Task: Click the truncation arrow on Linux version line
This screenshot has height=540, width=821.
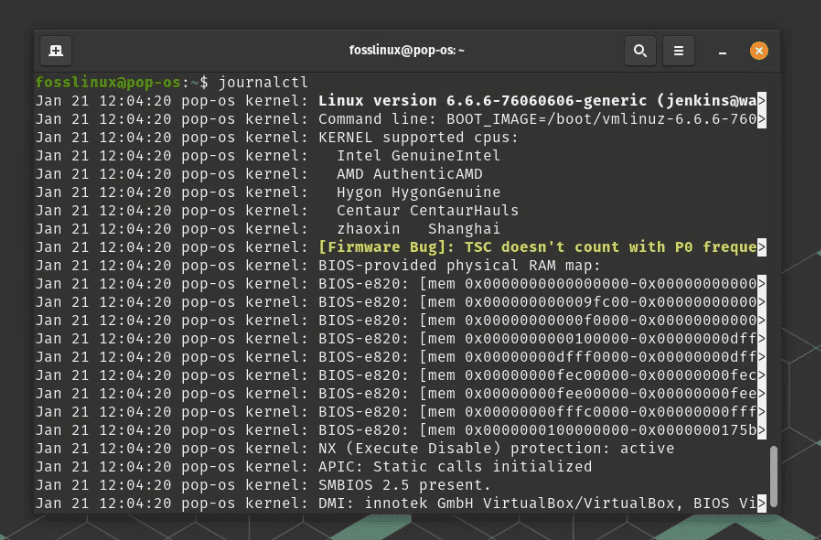Action: (x=762, y=100)
